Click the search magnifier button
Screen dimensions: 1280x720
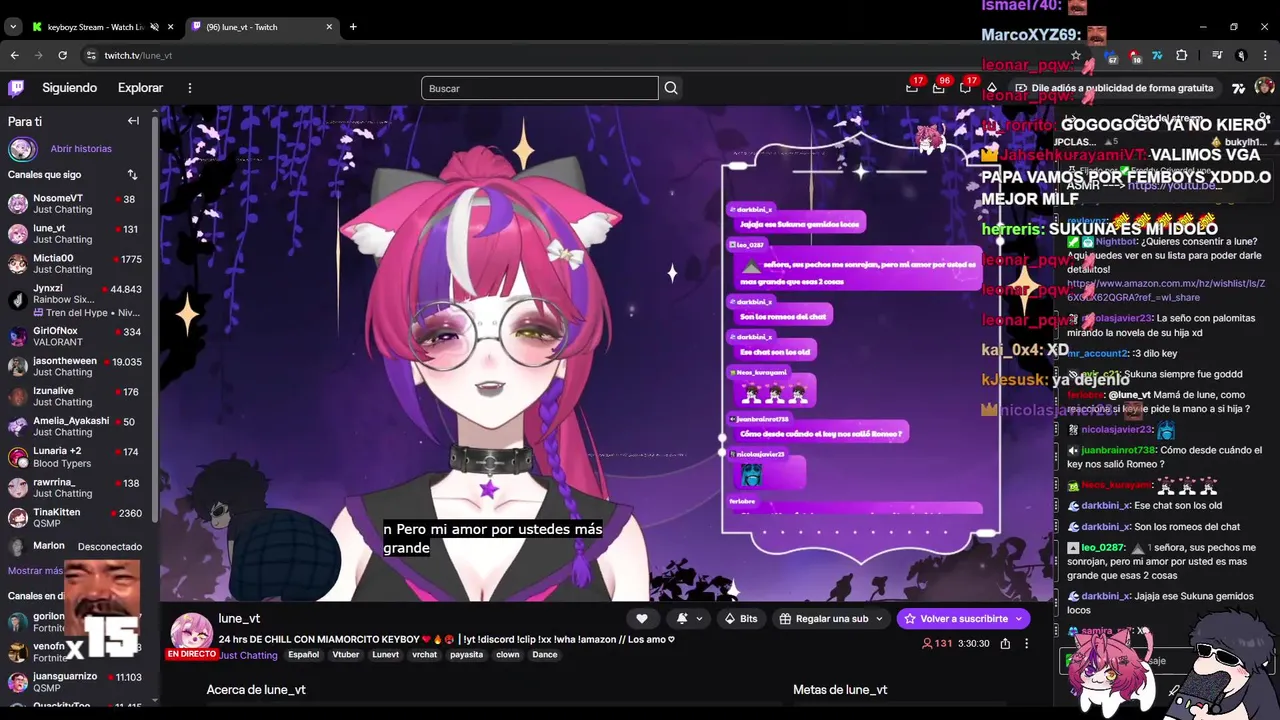pyautogui.click(x=671, y=88)
